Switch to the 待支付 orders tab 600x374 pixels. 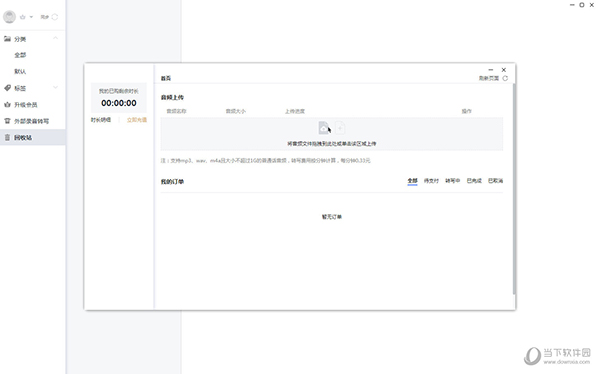(431, 181)
